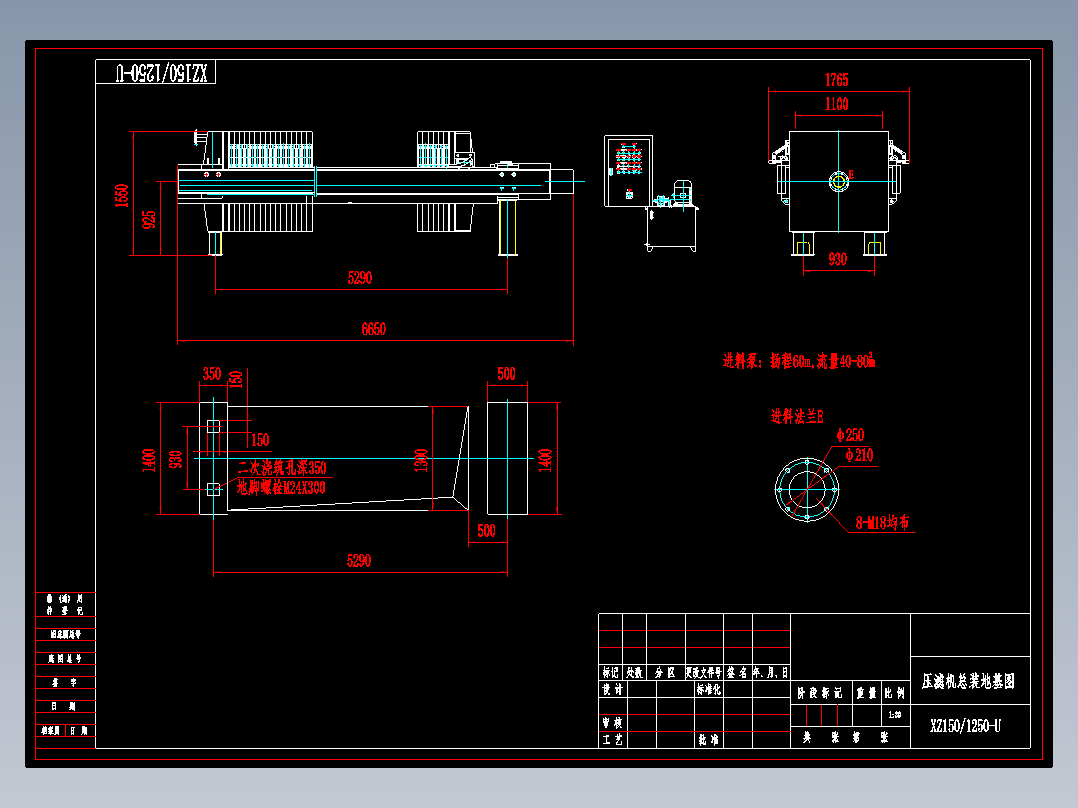The height and width of the screenshot is (808, 1078).
Task: Click the φ210 diameter label
Action: (859, 455)
